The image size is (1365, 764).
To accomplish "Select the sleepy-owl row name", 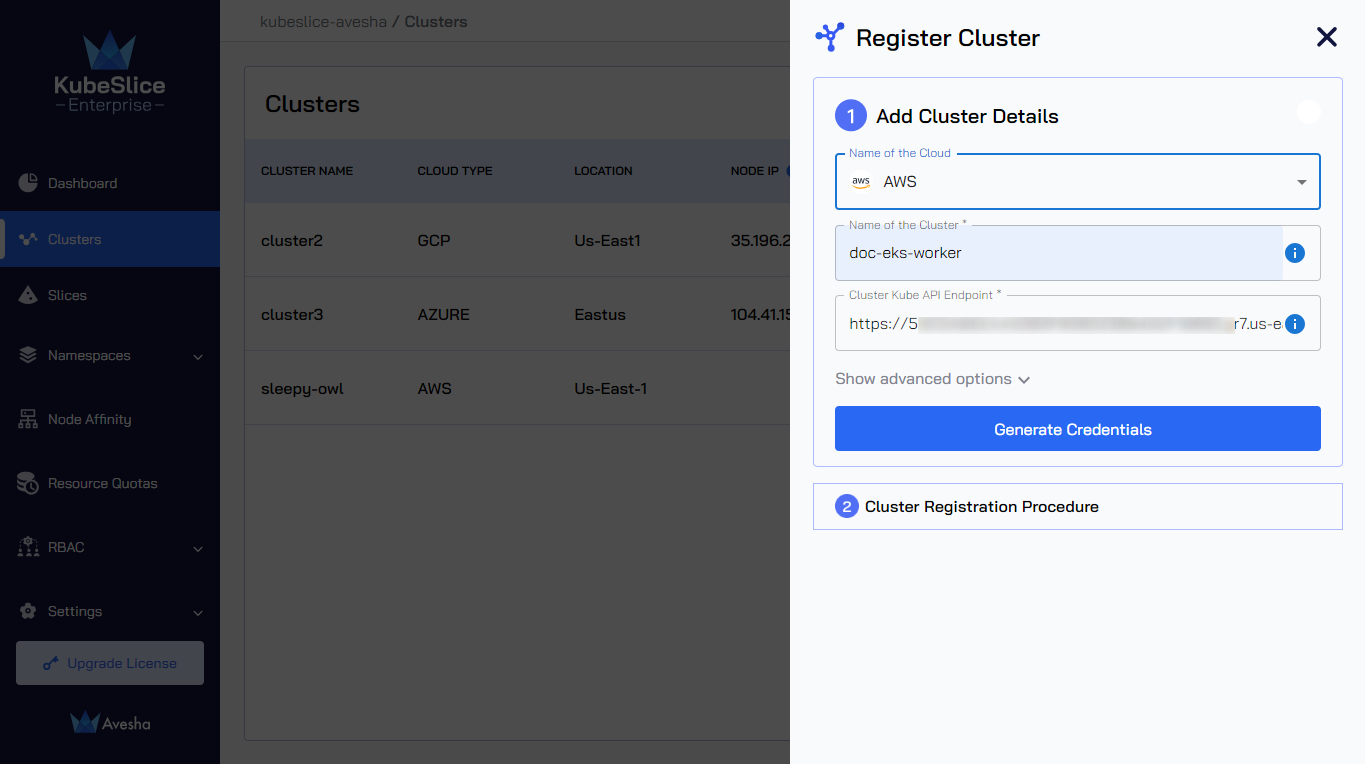I will (x=302, y=388).
